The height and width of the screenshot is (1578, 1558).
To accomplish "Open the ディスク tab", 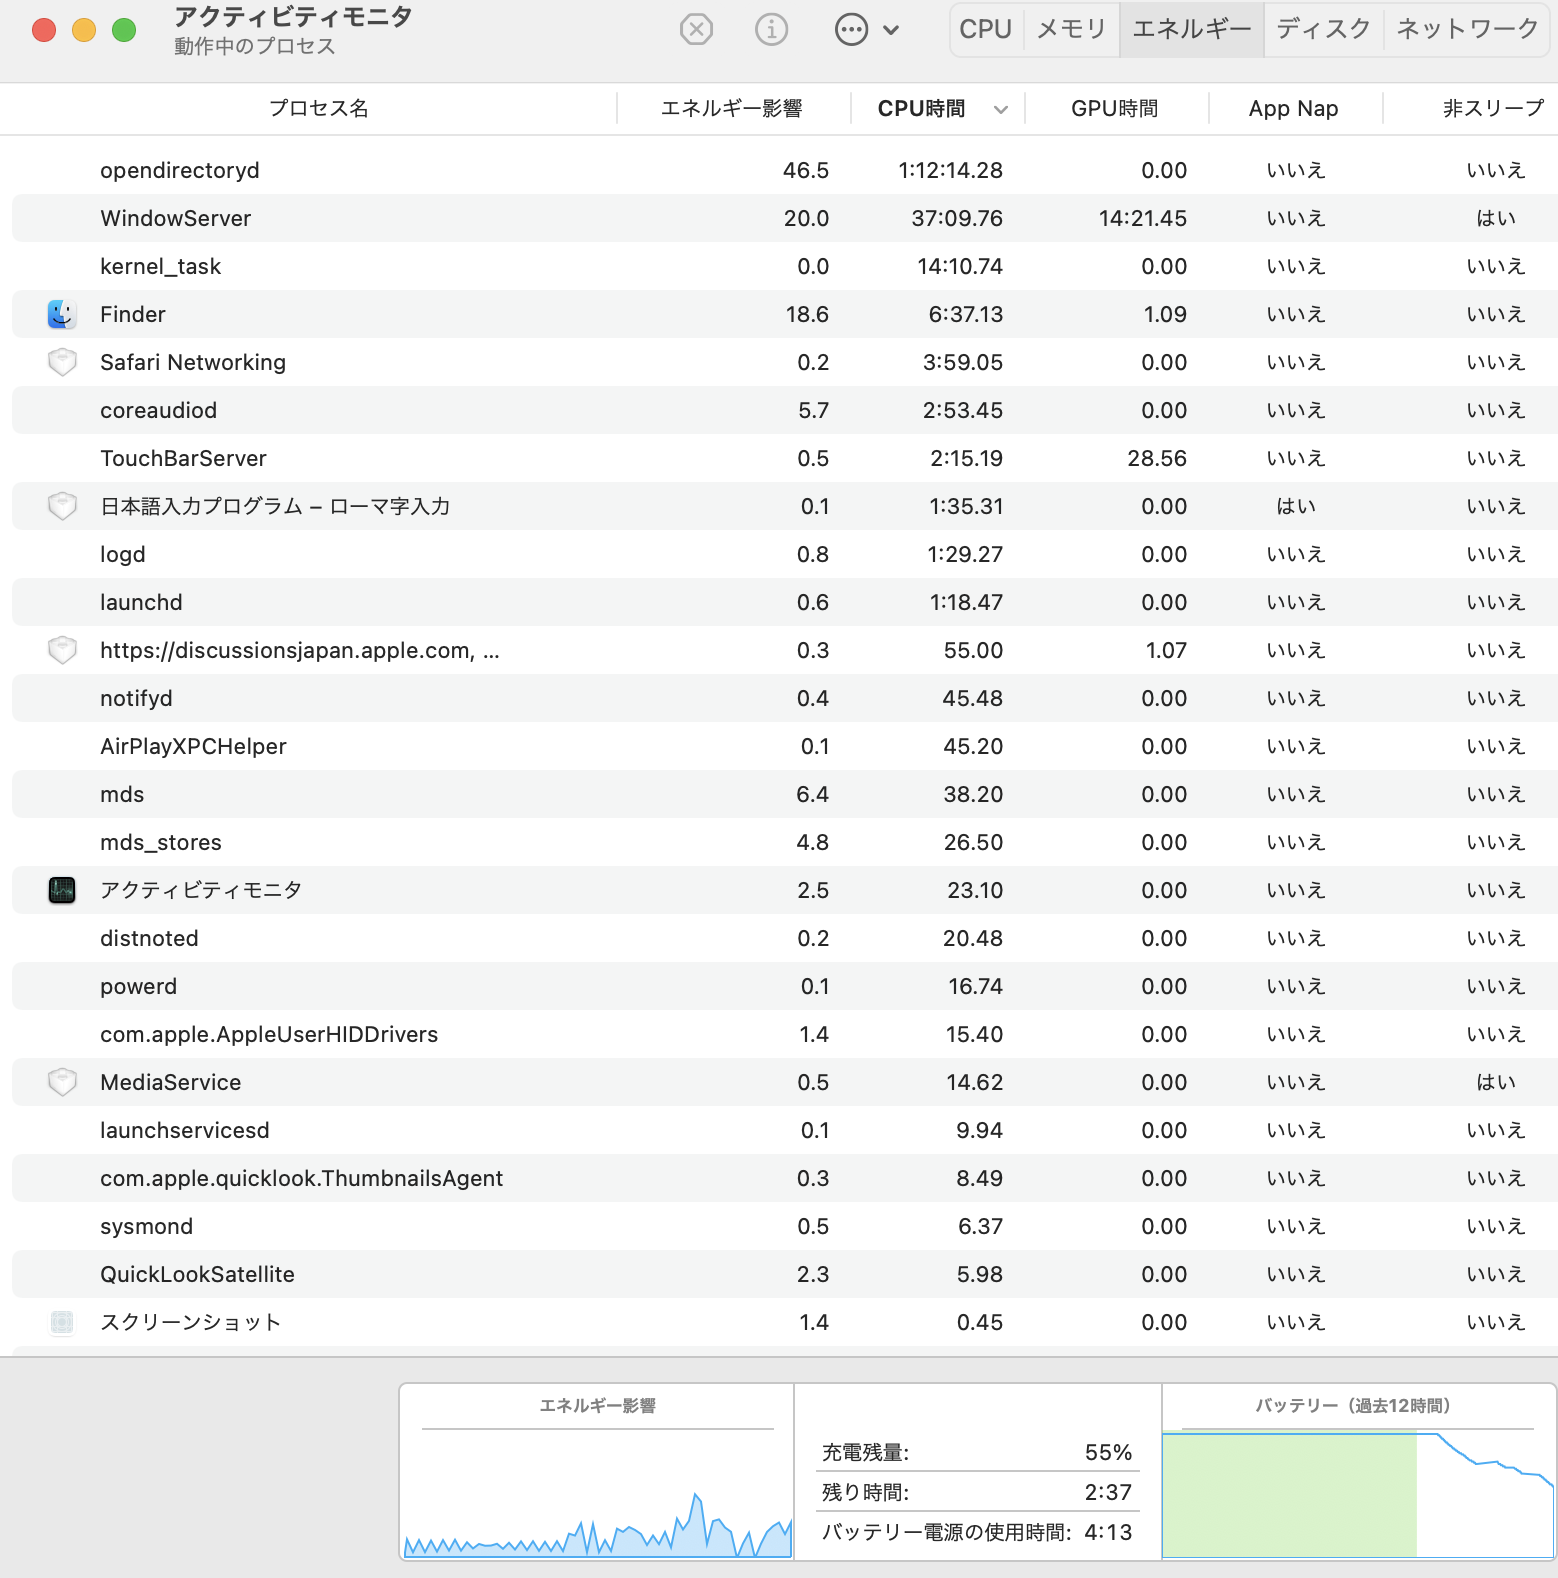I will (1324, 30).
